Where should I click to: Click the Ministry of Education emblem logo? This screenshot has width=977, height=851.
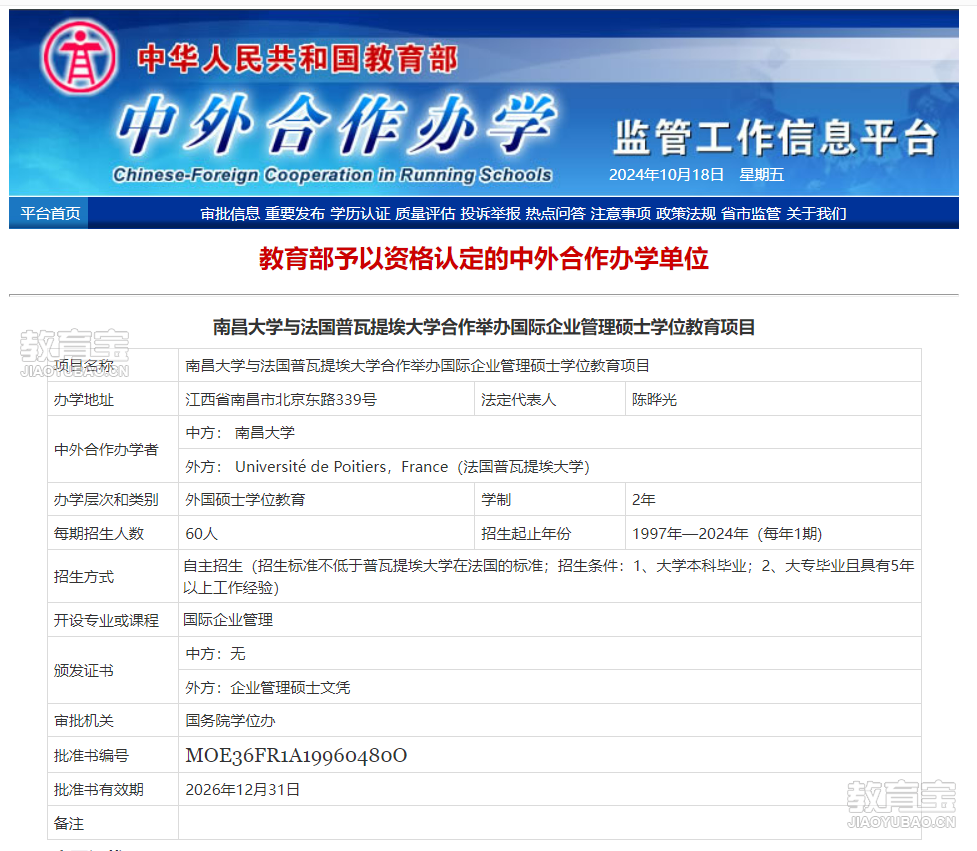(x=79, y=57)
